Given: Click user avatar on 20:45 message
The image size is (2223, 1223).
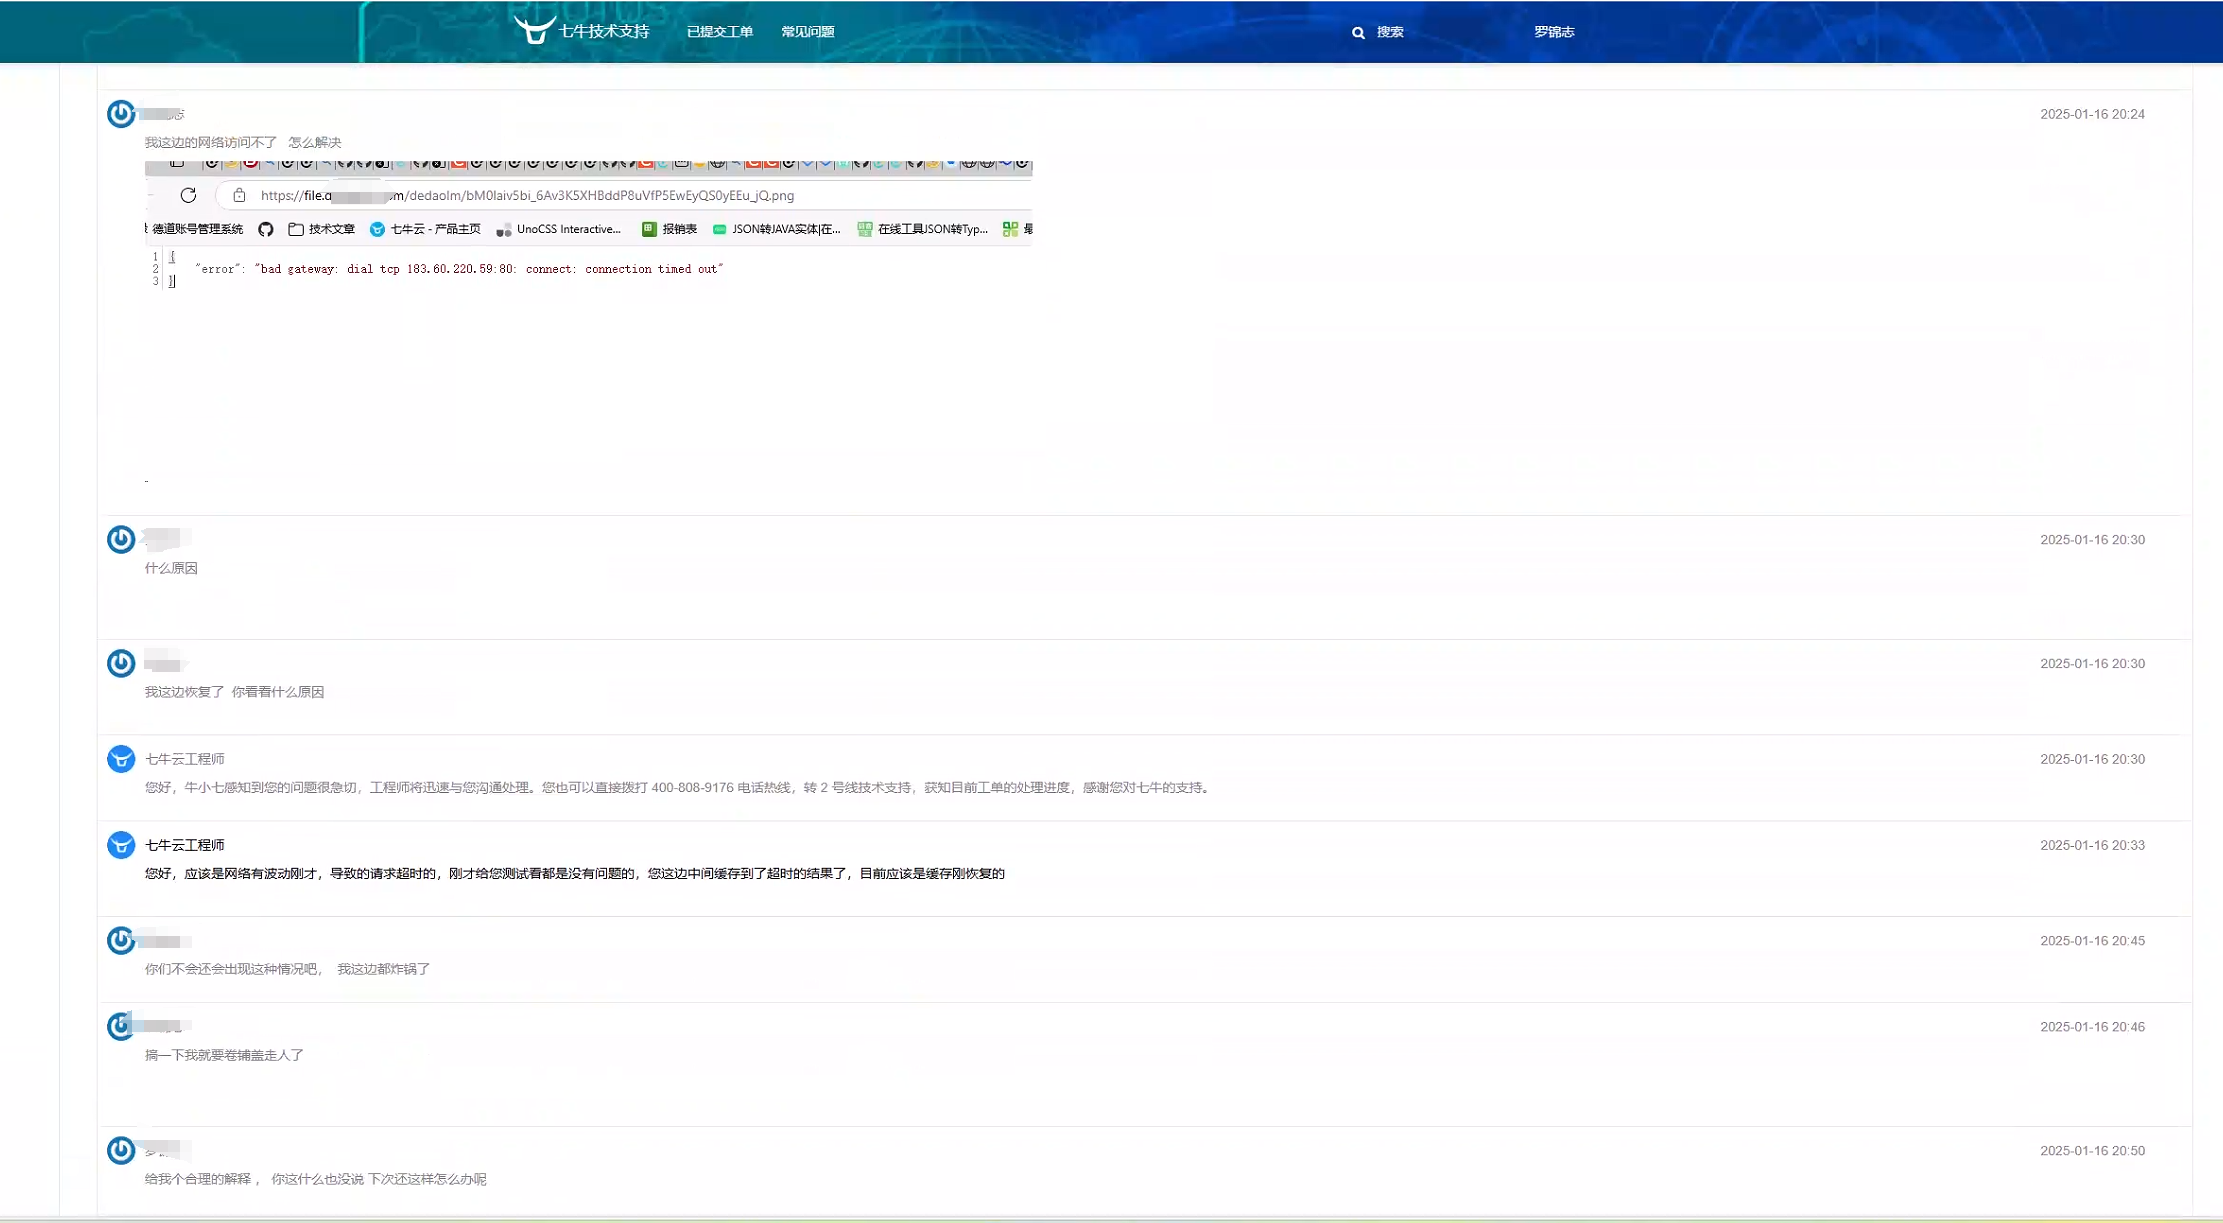Looking at the screenshot, I should 121,941.
